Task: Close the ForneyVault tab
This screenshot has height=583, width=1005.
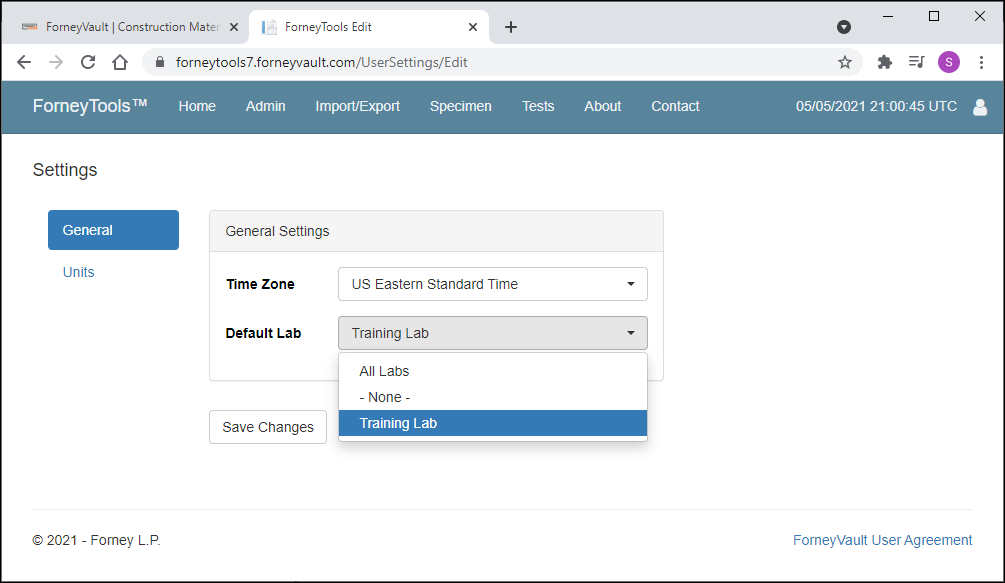Action: click(234, 27)
